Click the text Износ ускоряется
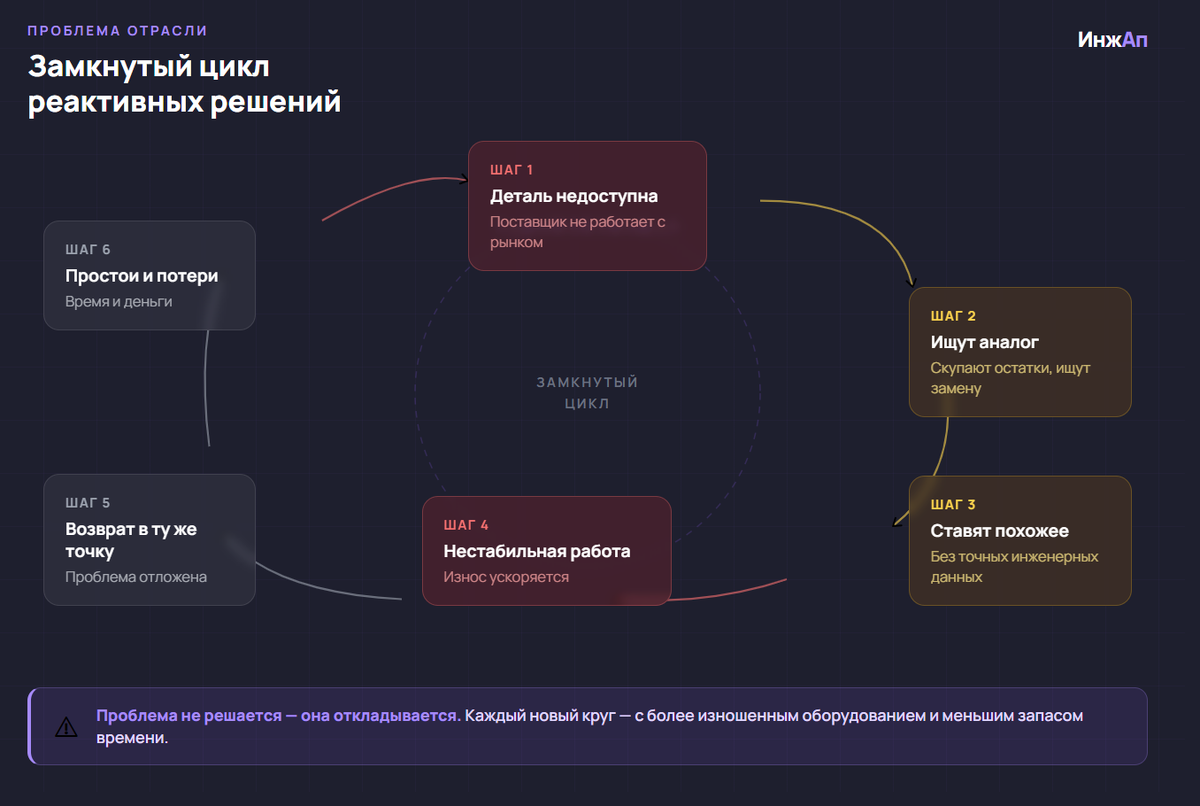The image size is (1200, 806). point(506,577)
